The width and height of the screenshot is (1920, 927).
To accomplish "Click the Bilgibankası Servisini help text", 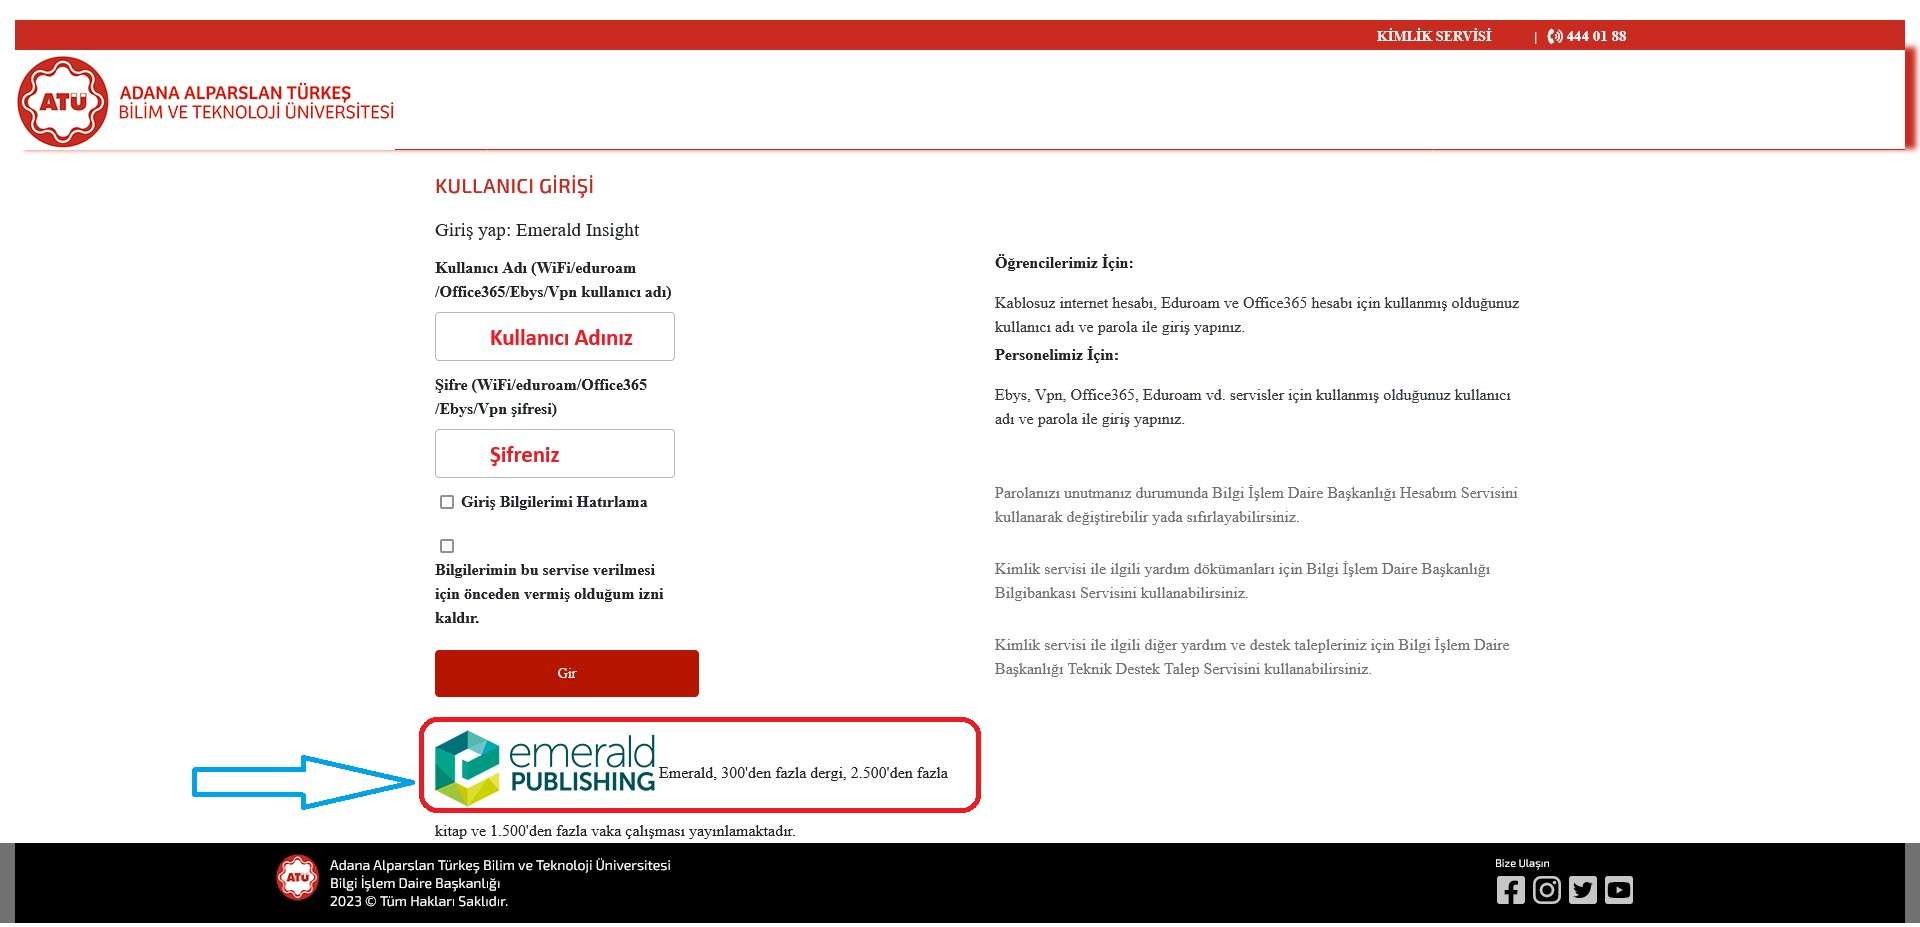I will (1242, 581).
